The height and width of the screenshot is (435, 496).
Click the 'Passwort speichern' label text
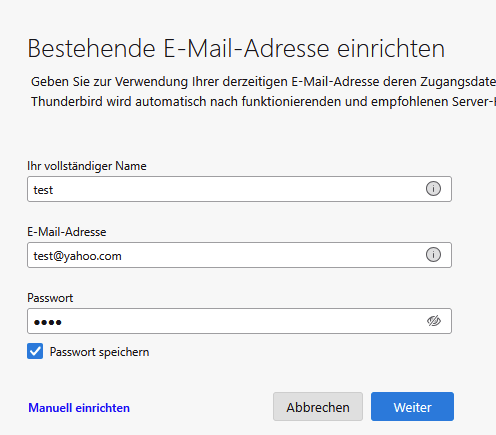[x=99, y=352]
